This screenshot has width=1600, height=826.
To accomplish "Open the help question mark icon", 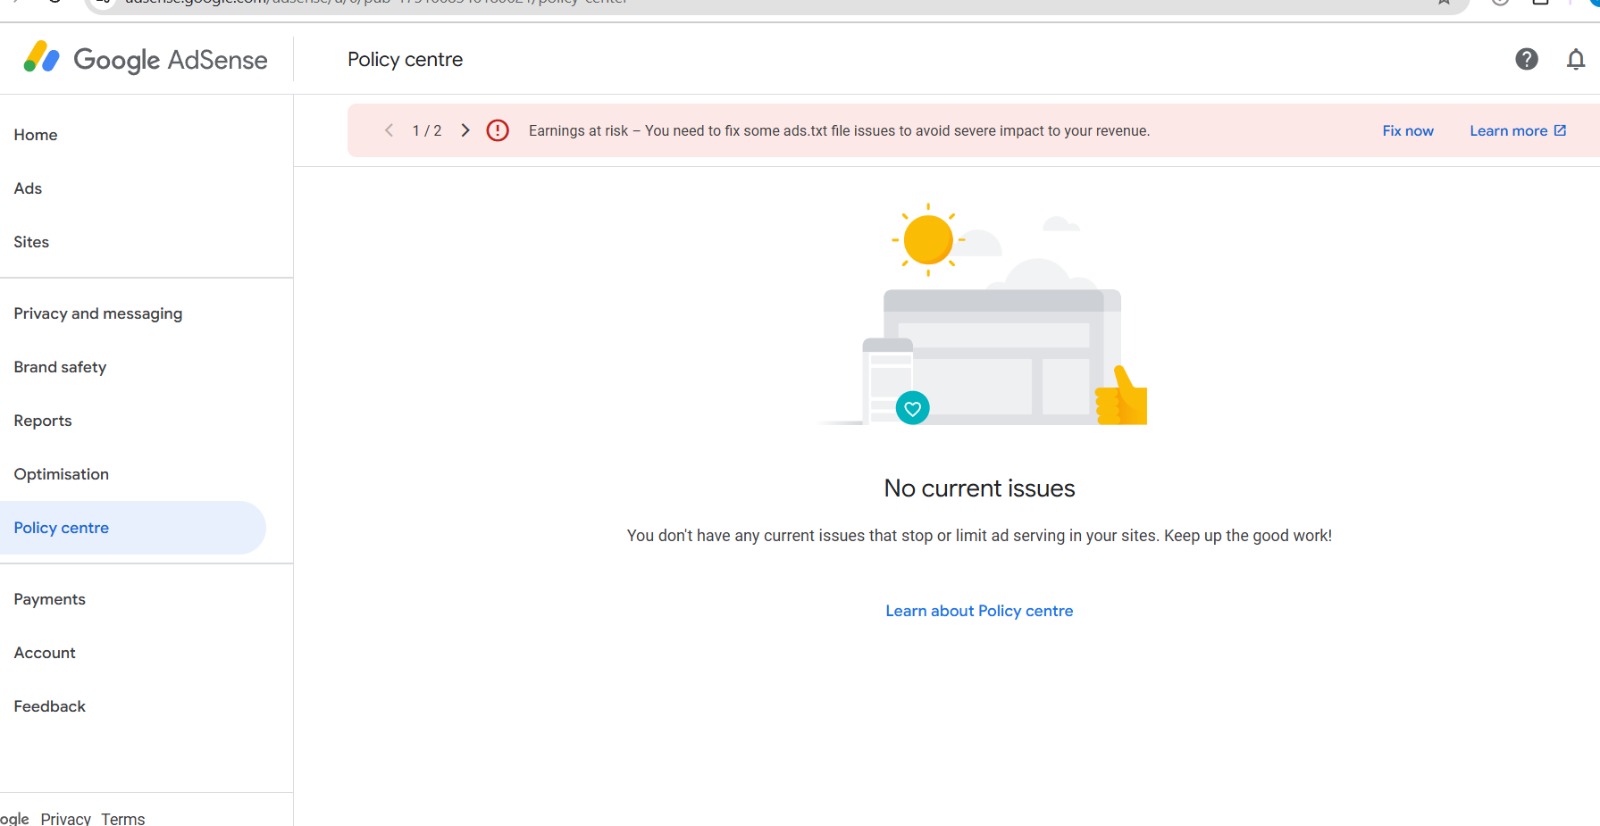I will coord(1526,59).
